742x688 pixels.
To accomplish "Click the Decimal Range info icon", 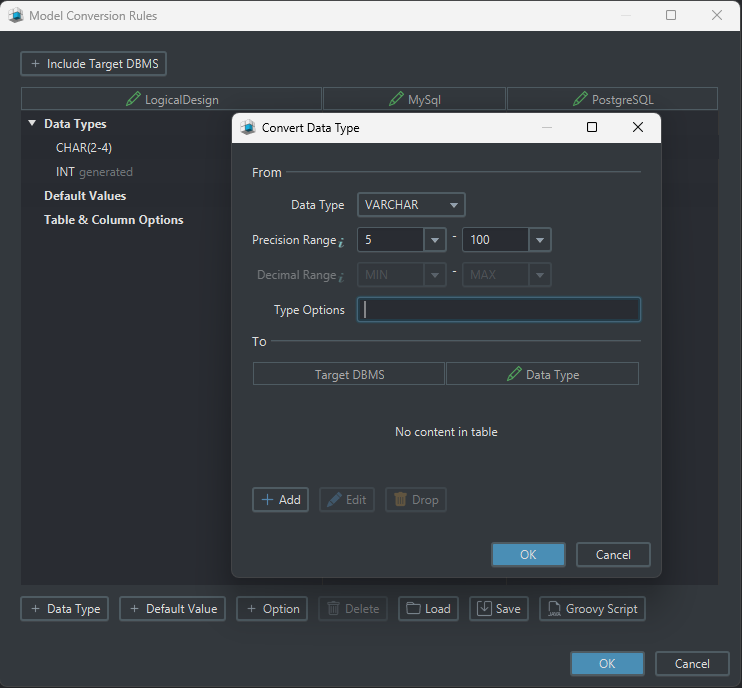I will click(341, 277).
